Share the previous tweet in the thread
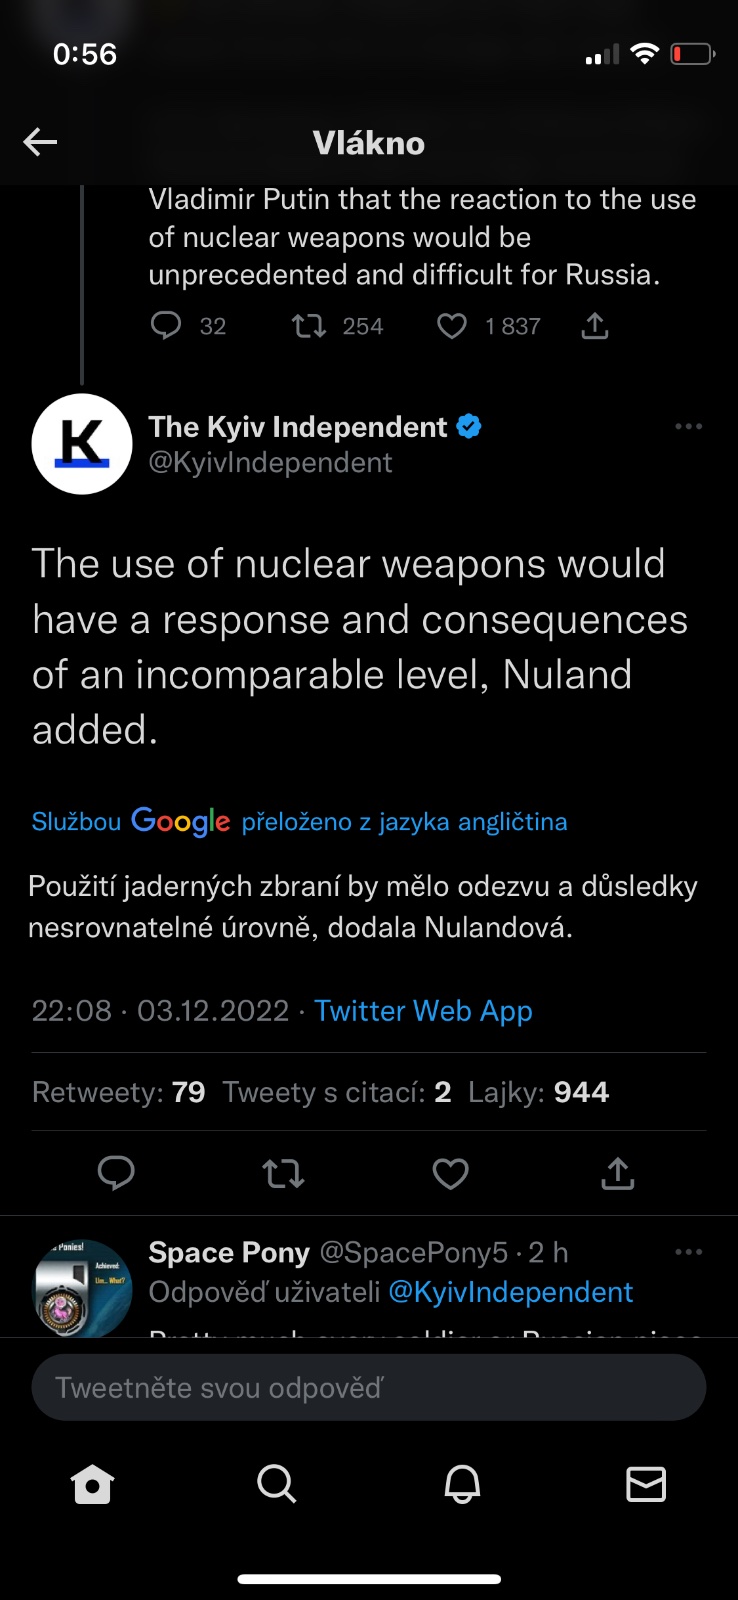 [595, 326]
